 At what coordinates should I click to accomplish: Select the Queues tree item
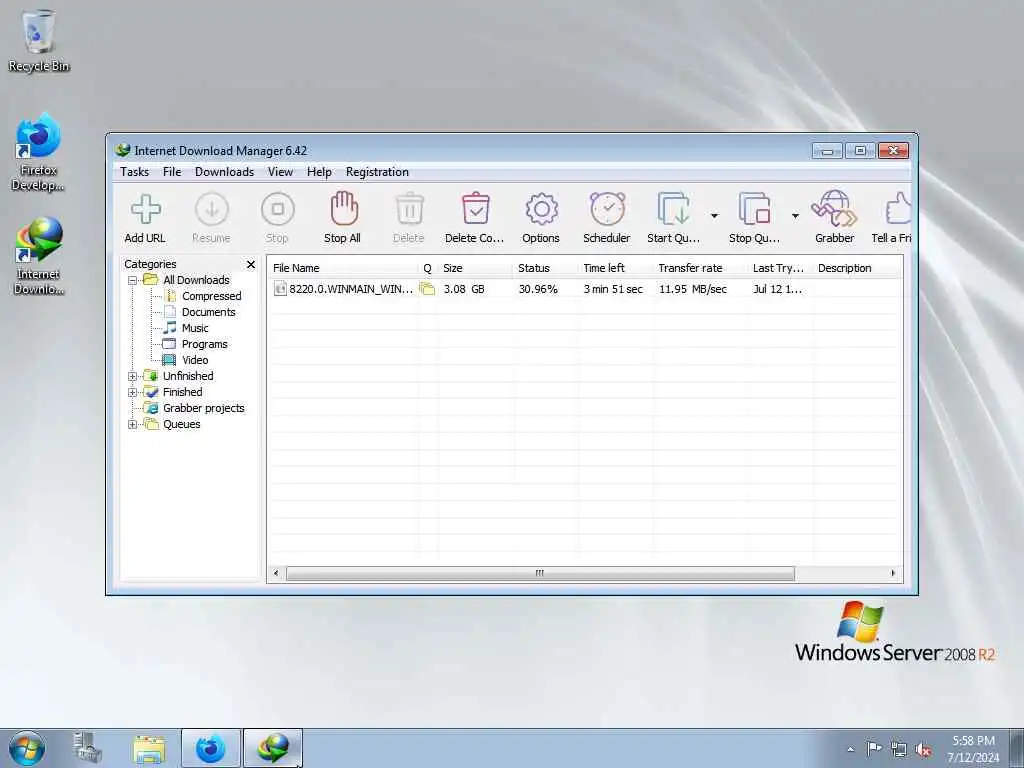(182, 424)
